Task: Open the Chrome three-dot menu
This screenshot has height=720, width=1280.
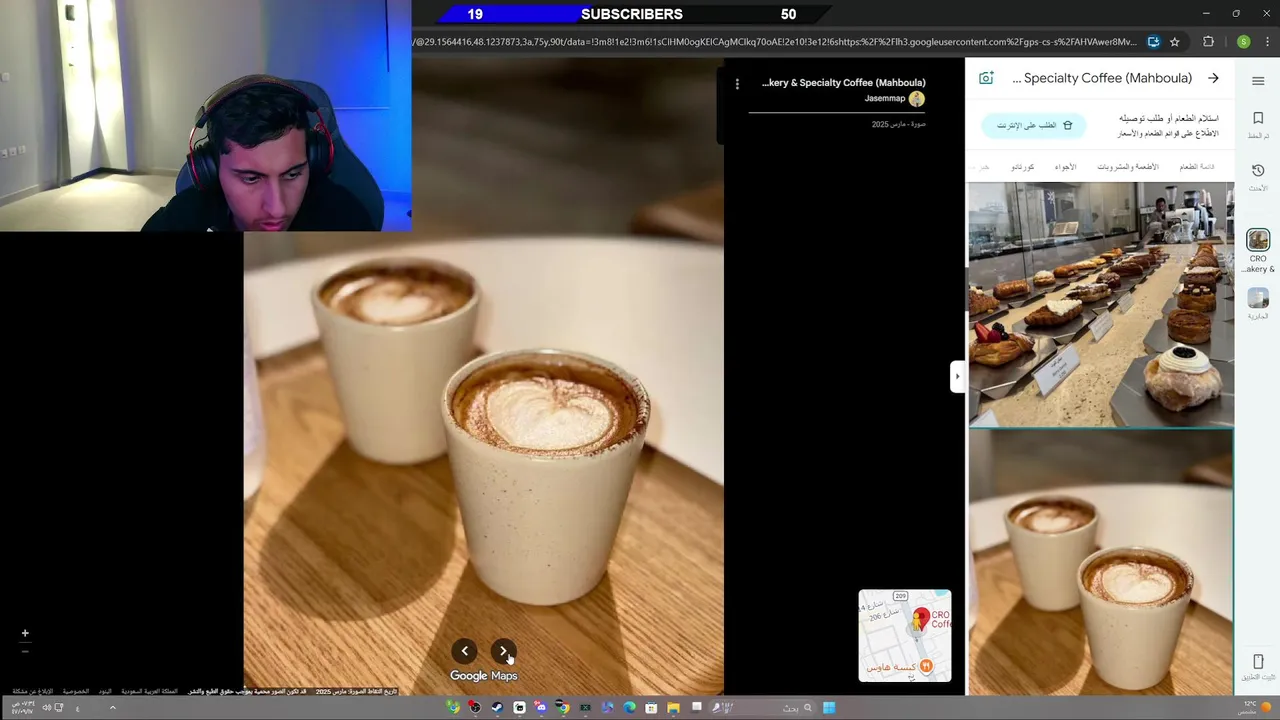Action: click(1265, 42)
